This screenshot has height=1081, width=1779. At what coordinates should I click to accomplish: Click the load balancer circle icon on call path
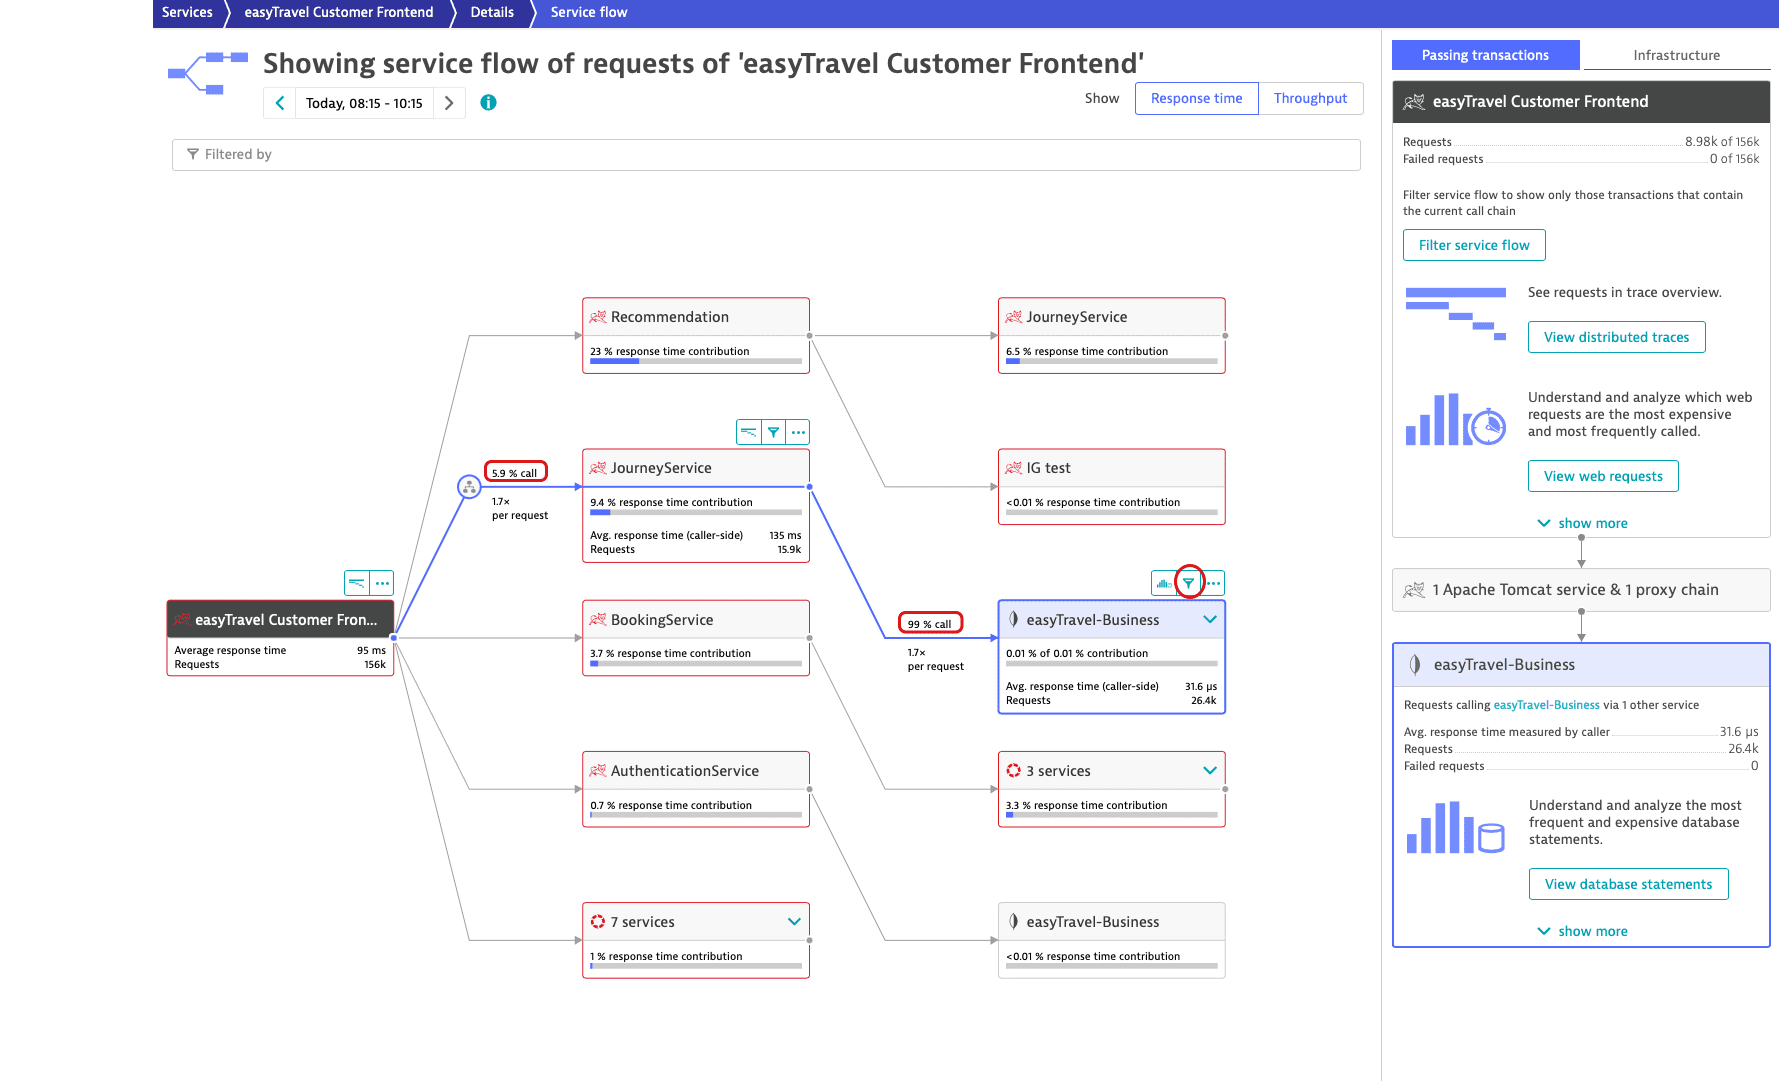click(469, 487)
